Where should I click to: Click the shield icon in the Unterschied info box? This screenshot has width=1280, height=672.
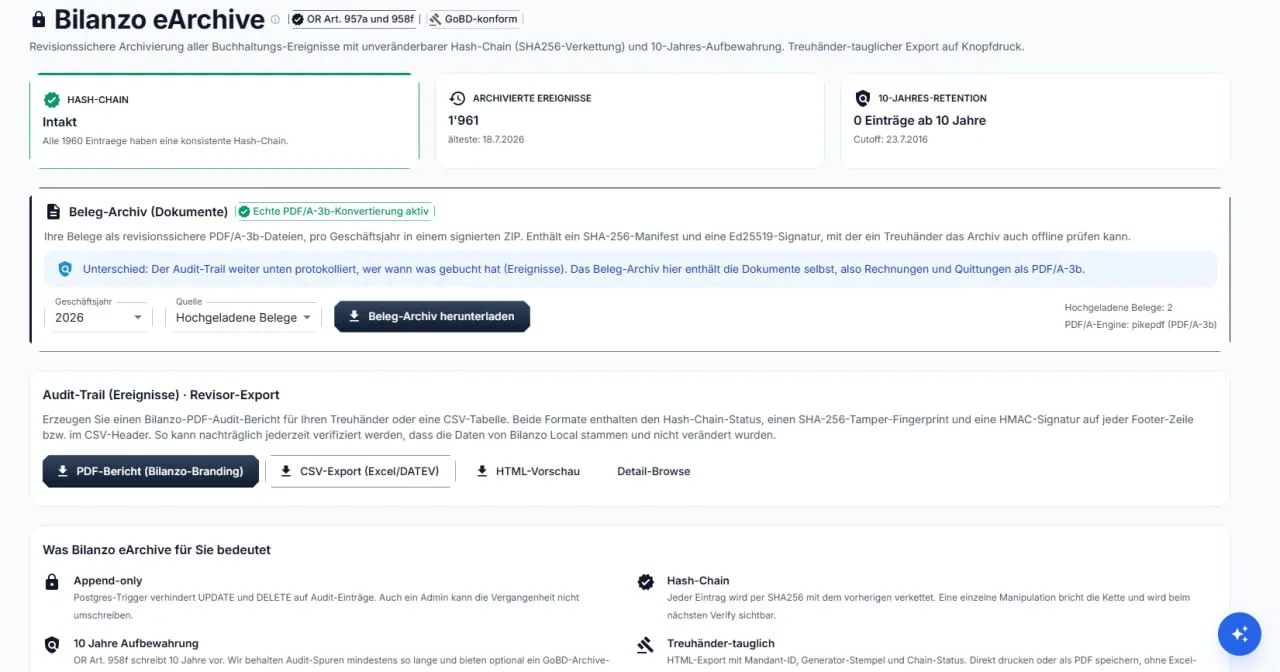point(65,269)
